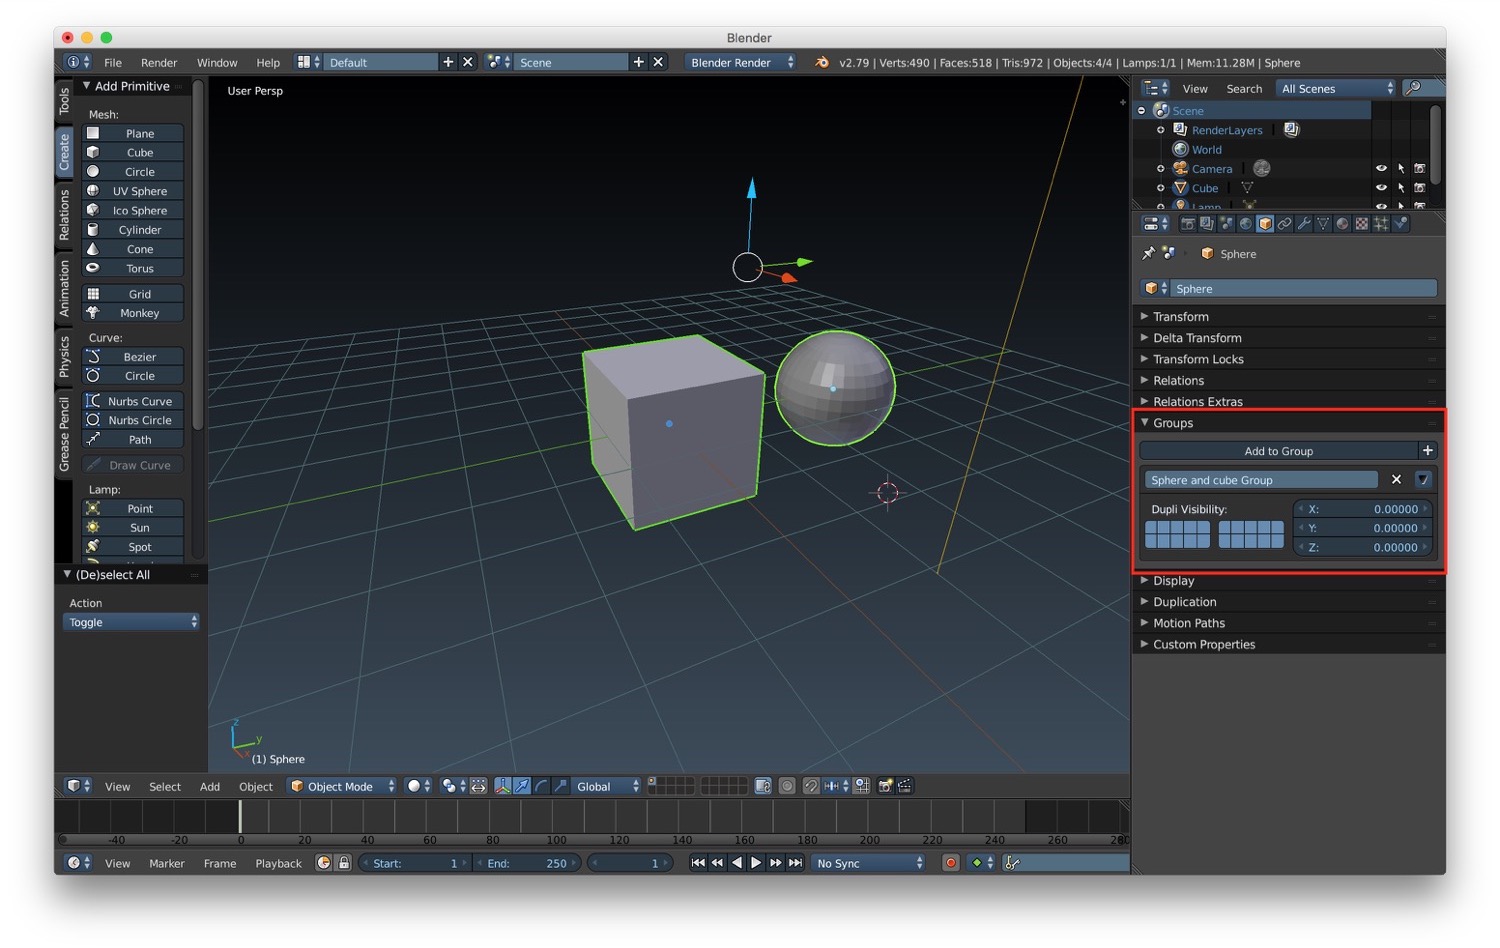Open the Physics properties tab
Viewport: 1500px width, 948px height.
pos(1400,224)
